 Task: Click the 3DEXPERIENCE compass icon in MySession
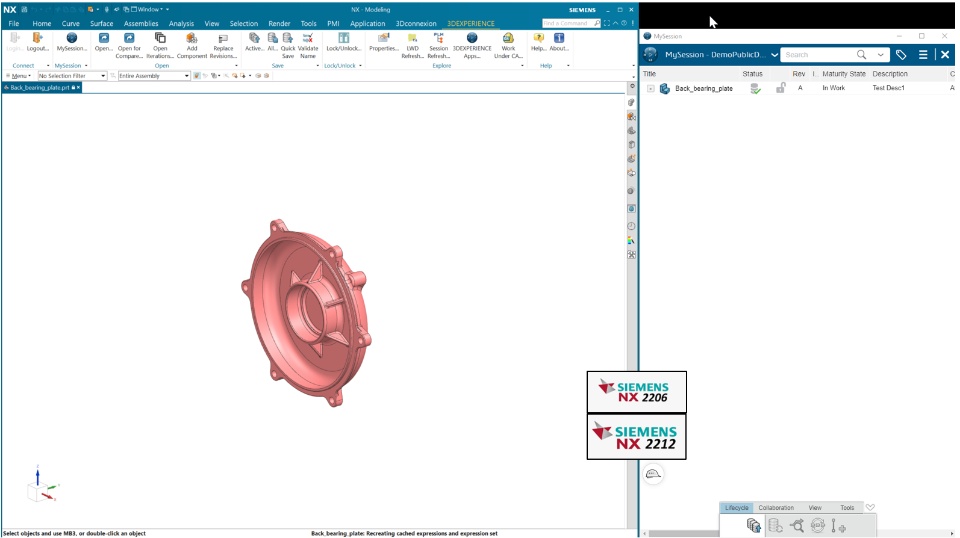pos(650,54)
